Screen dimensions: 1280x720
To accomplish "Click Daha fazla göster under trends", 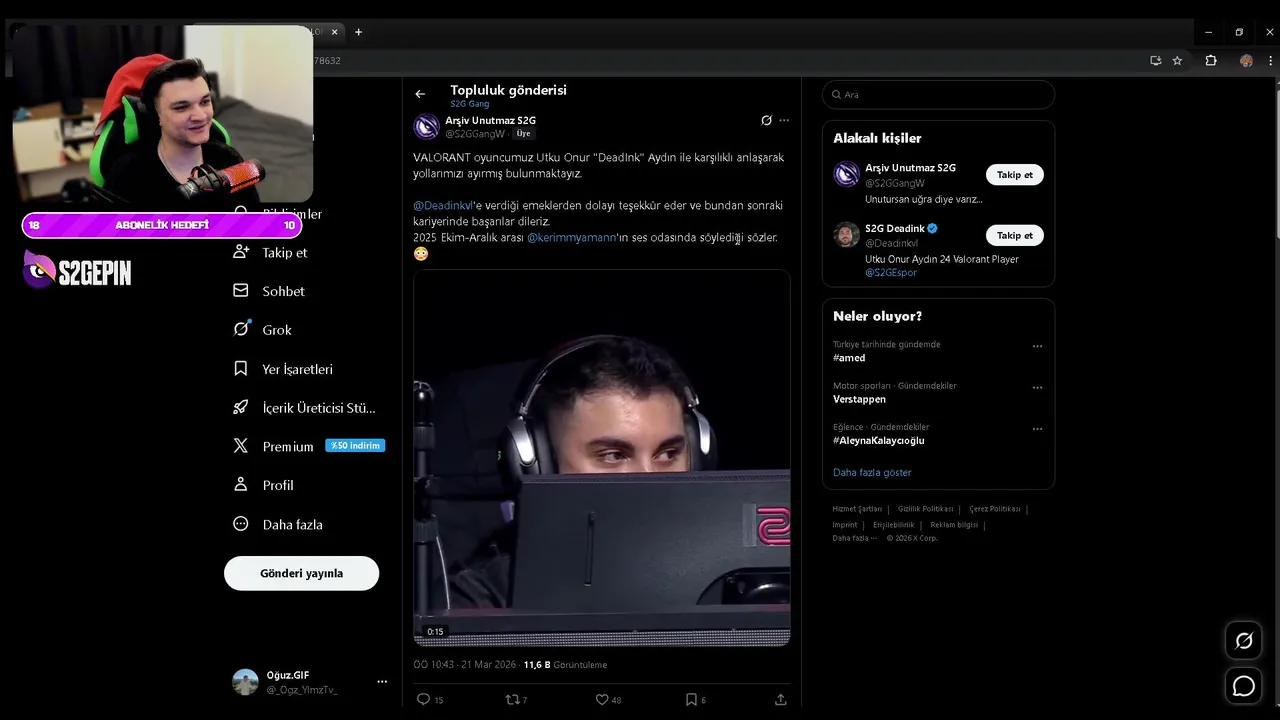I will coord(872,472).
